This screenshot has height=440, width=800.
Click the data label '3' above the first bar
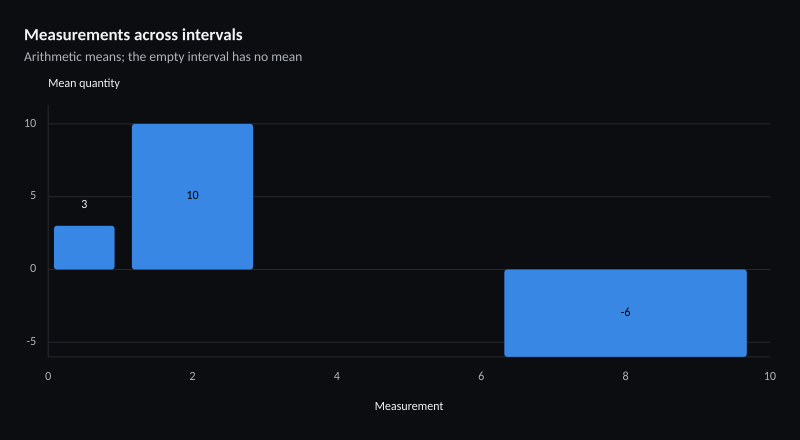point(84,204)
